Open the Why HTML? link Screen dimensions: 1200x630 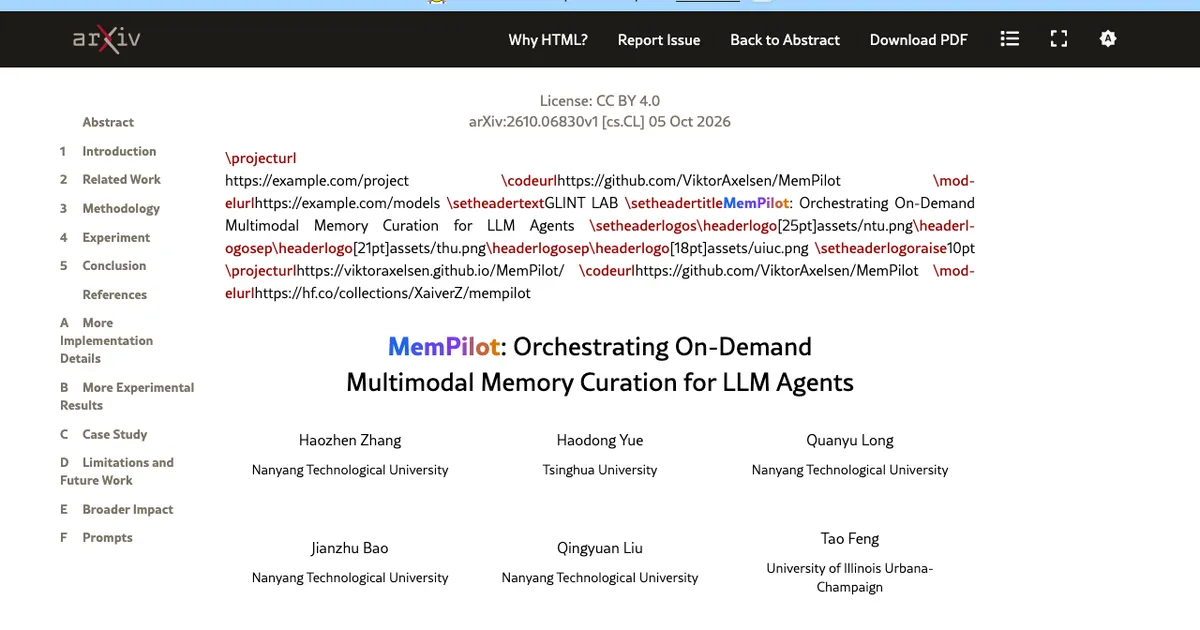point(548,40)
